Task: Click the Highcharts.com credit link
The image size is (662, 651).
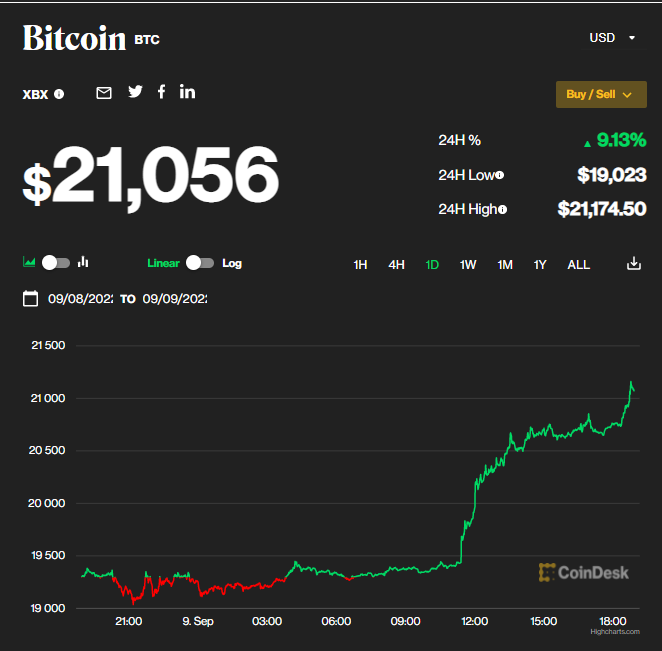Action: 612,632
